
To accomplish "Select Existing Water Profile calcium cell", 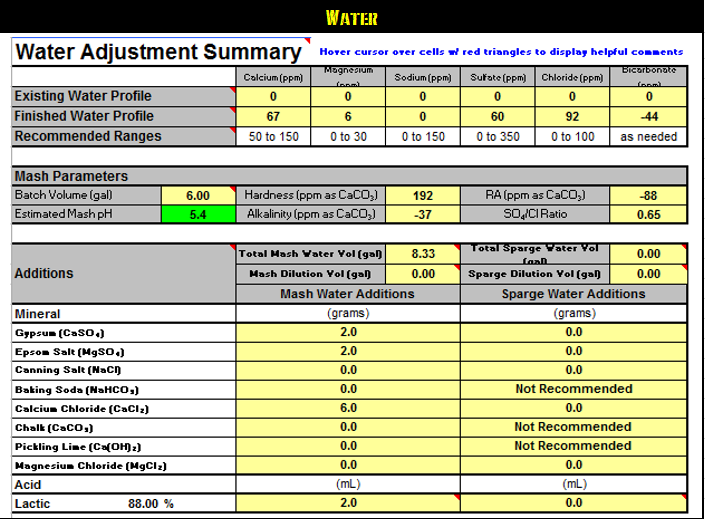I will (273, 97).
